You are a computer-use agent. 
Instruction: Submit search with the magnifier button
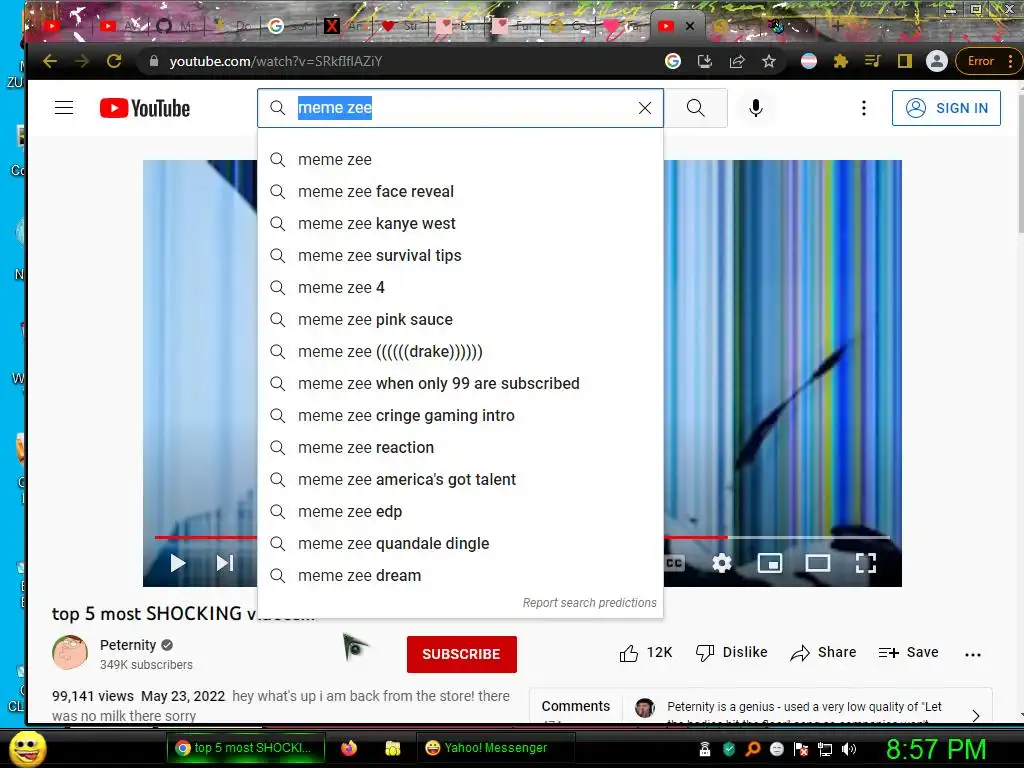tap(696, 108)
